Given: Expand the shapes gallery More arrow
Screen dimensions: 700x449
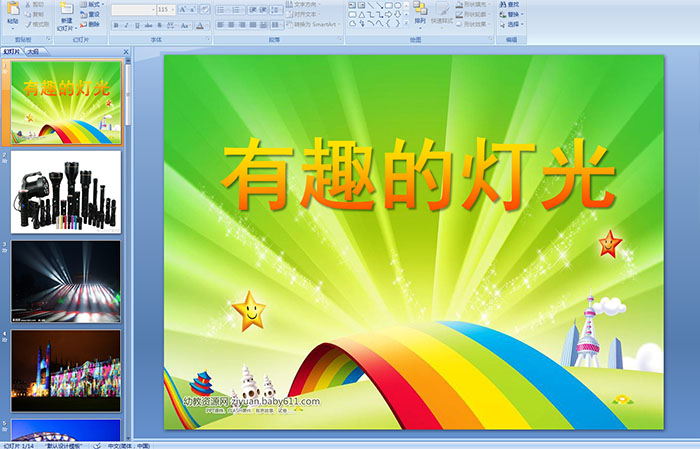Looking at the screenshot, I should (x=406, y=25).
